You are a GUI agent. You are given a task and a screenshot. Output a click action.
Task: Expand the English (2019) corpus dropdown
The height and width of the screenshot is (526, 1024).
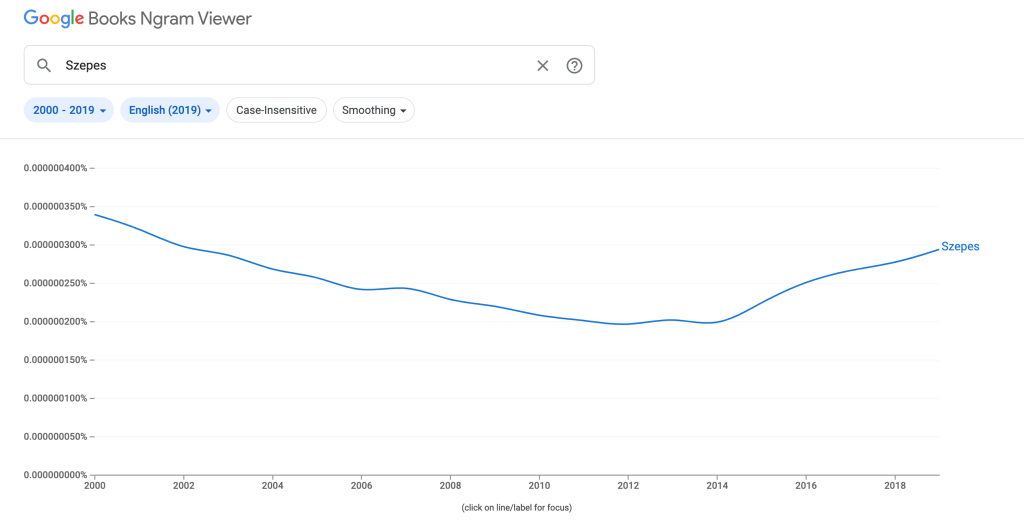[x=170, y=110]
